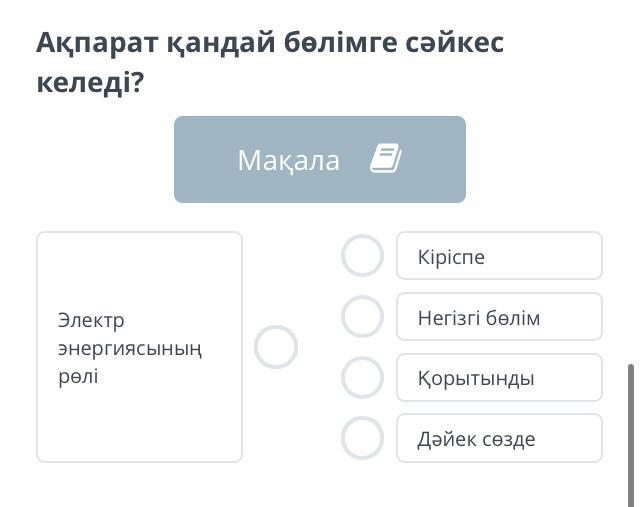The height and width of the screenshot is (507, 640).
Task: Mark the circle next to Қорытынды
Action: (362, 378)
